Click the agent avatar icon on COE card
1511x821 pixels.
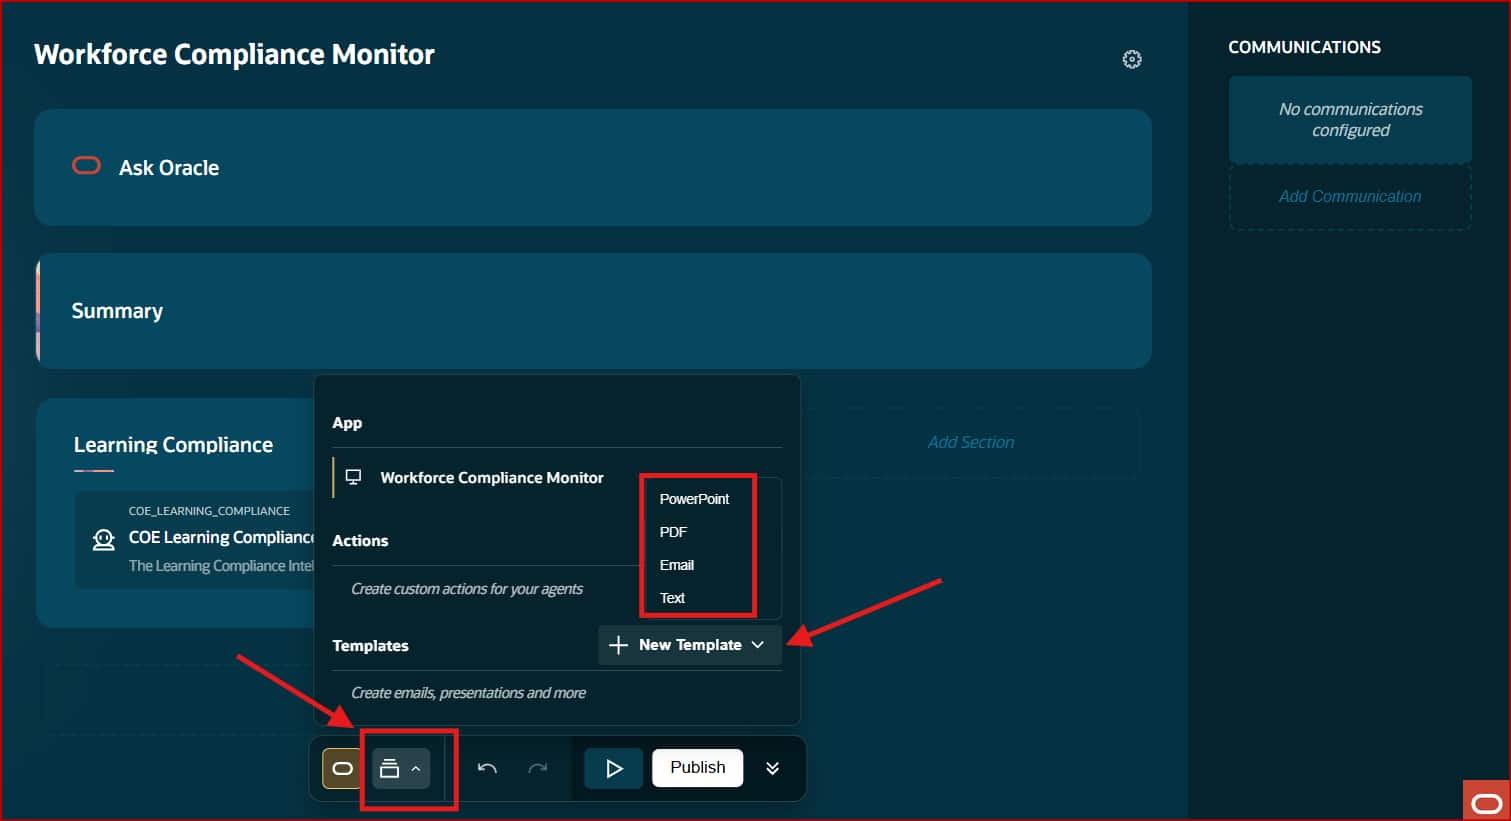tap(103, 540)
